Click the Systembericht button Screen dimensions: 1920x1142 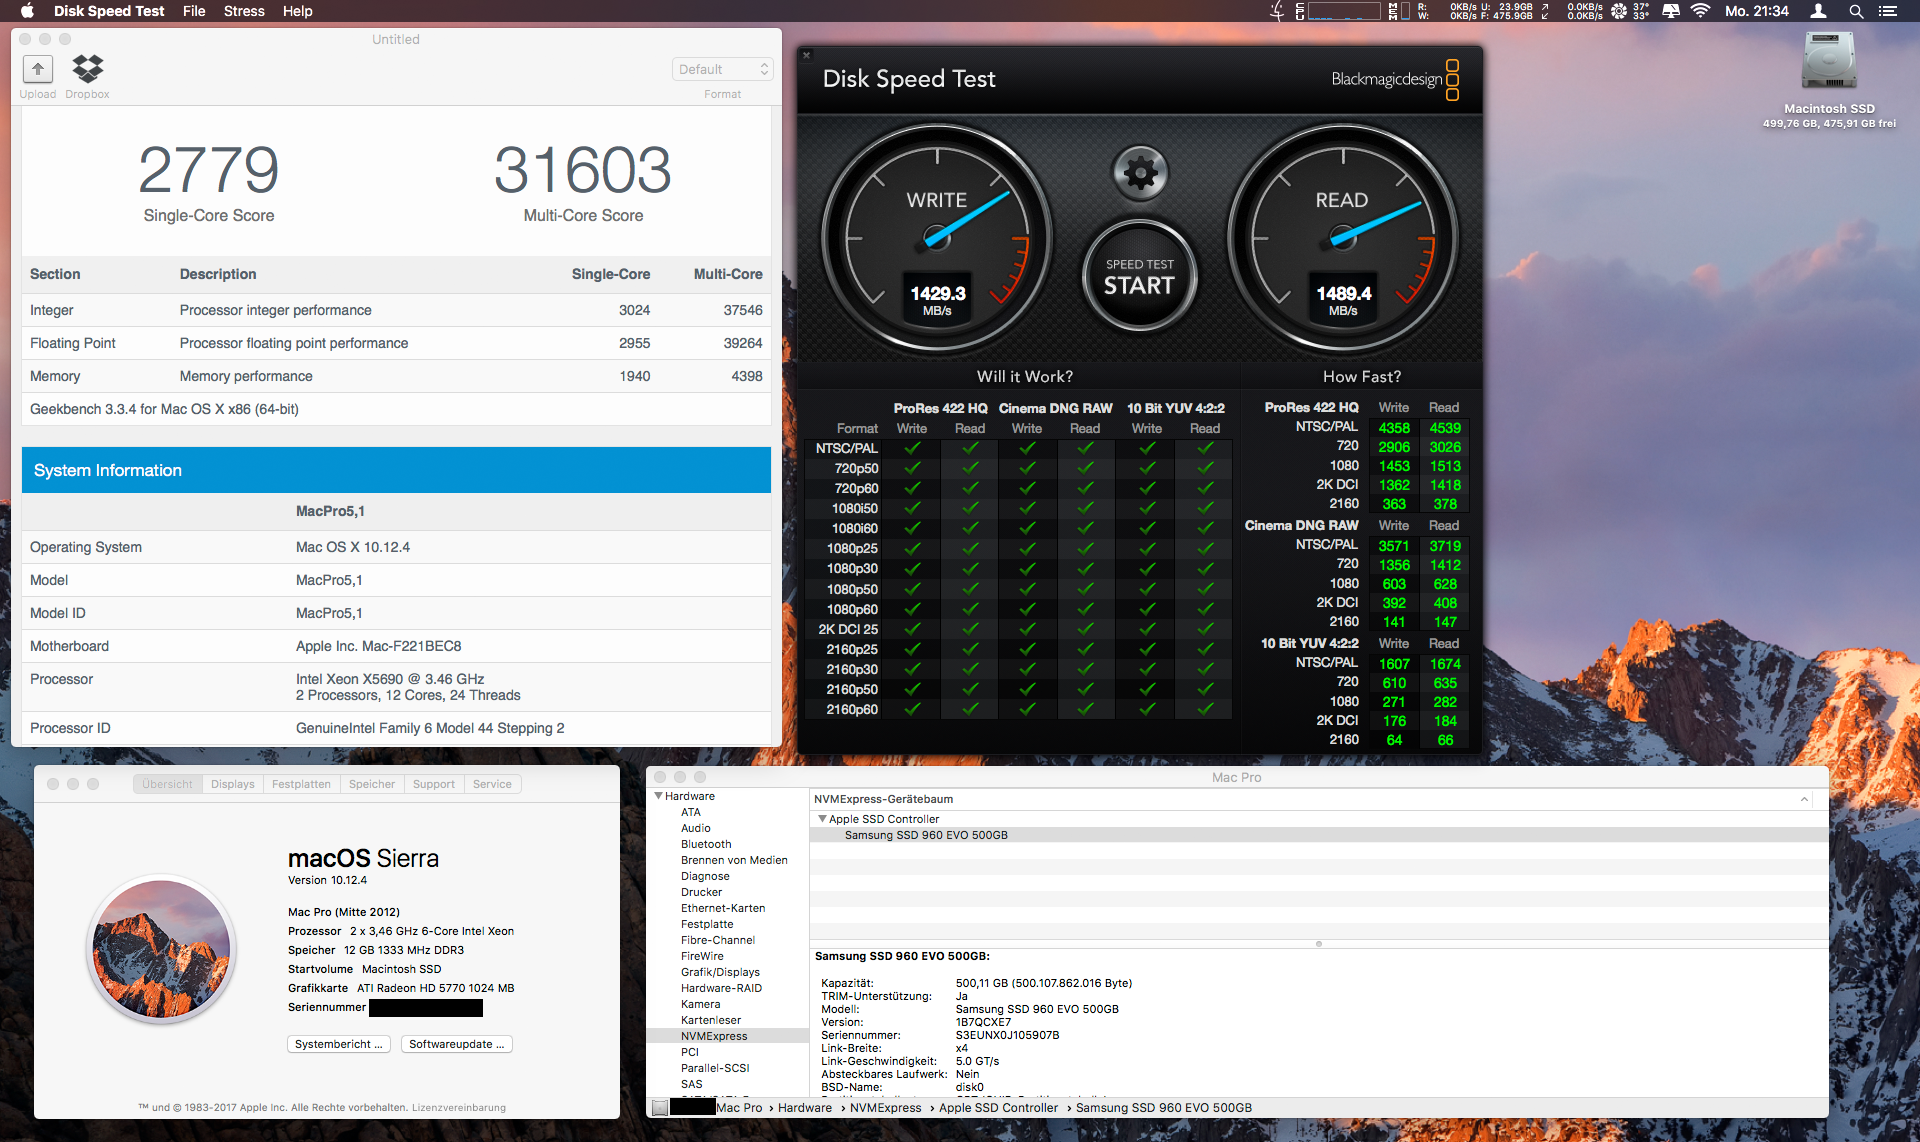coord(339,1044)
